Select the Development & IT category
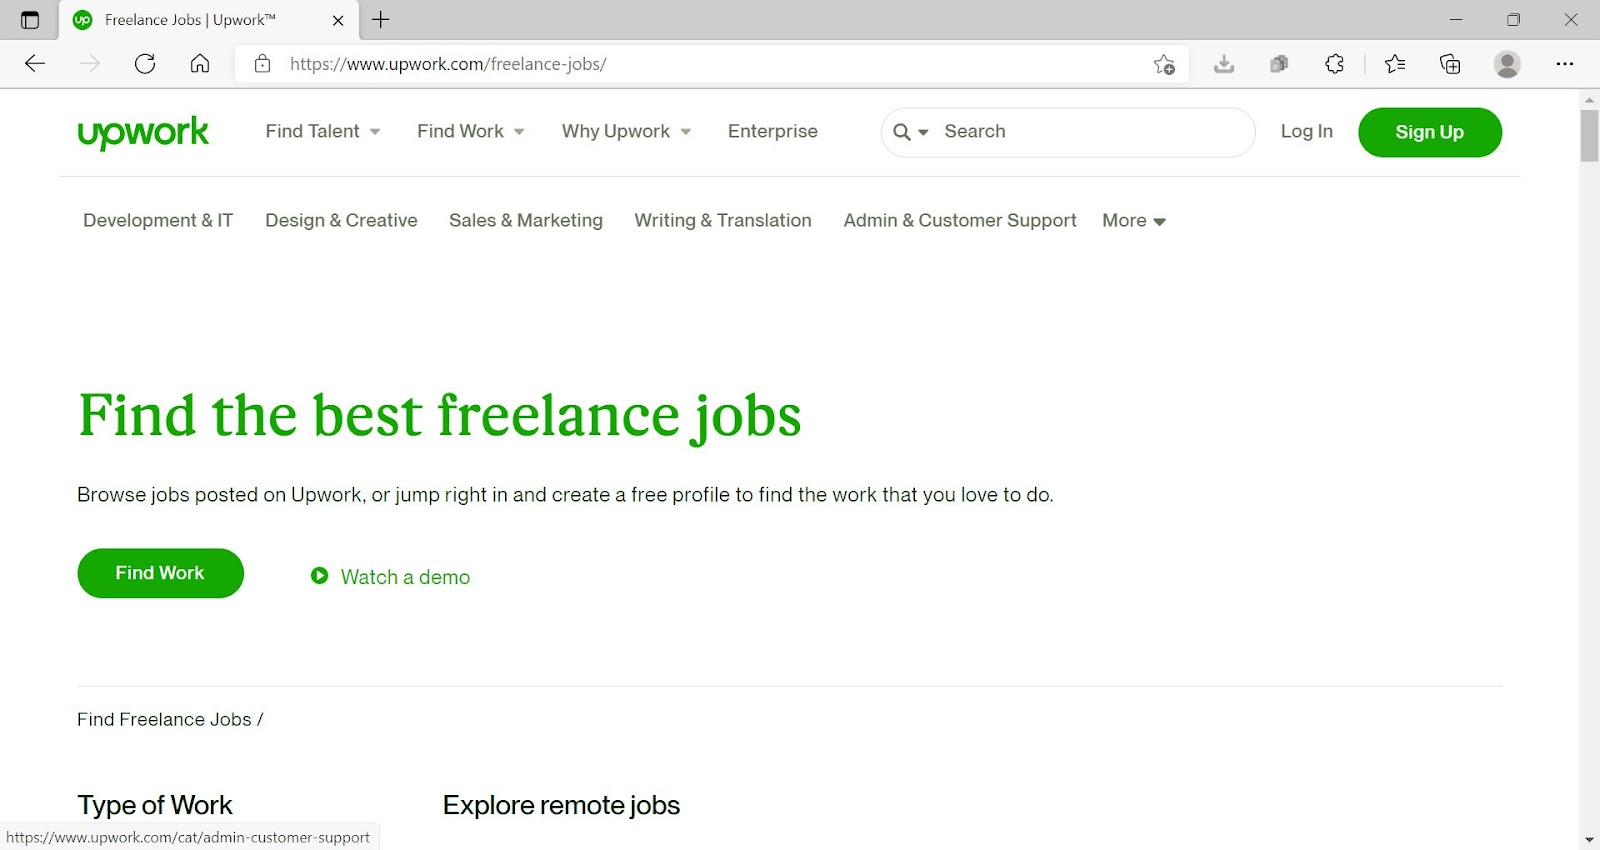 [158, 220]
